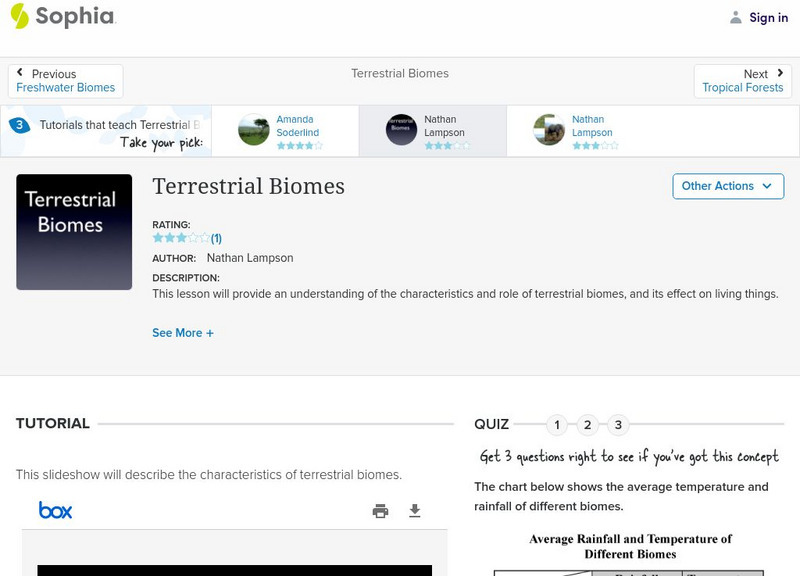Click the Sophia logo

tap(63, 16)
